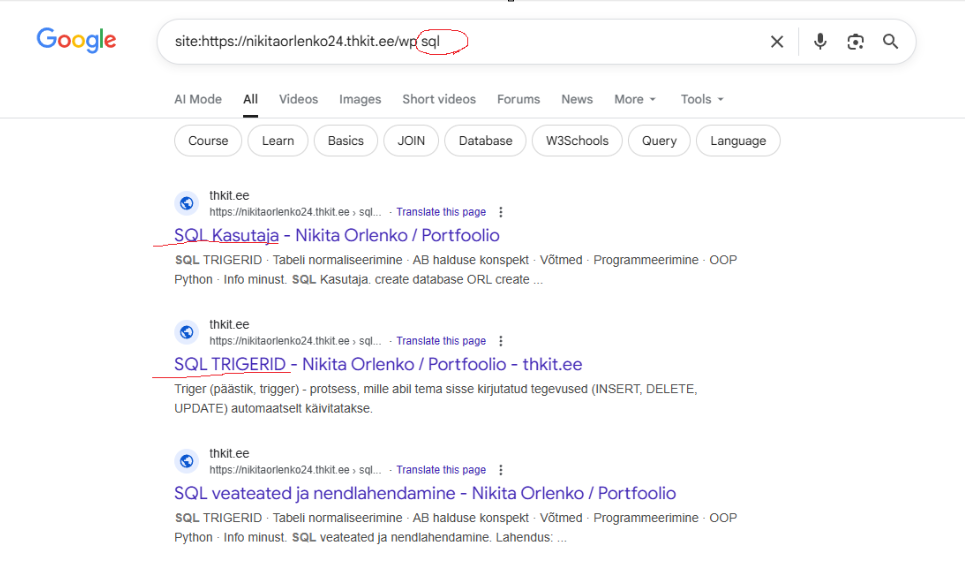Viewport: 965px width, 564px height.
Task: Open AI Mode tab
Action: click(198, 99)
